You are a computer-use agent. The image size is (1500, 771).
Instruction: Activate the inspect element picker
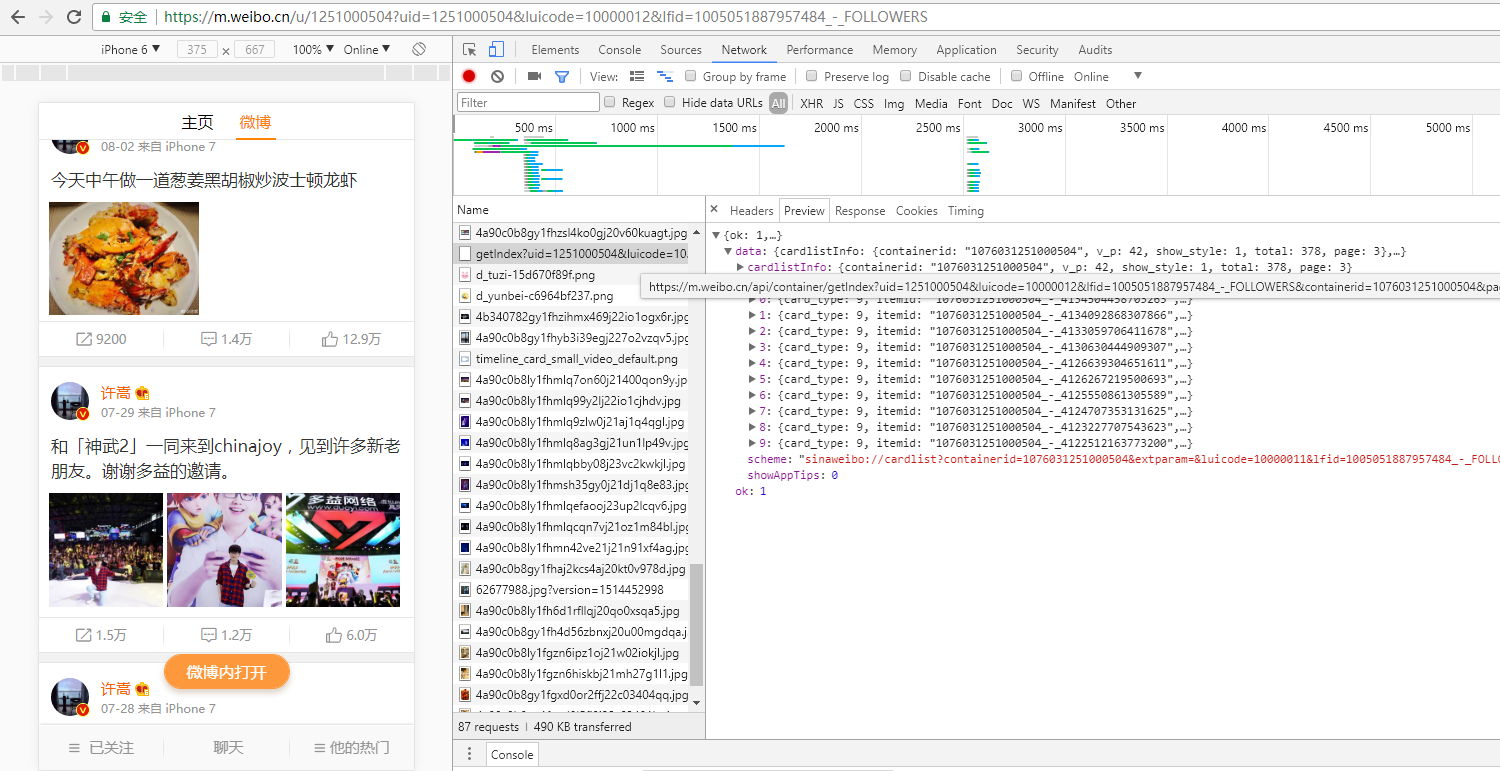pyautogui.click(x=470, y=50)
